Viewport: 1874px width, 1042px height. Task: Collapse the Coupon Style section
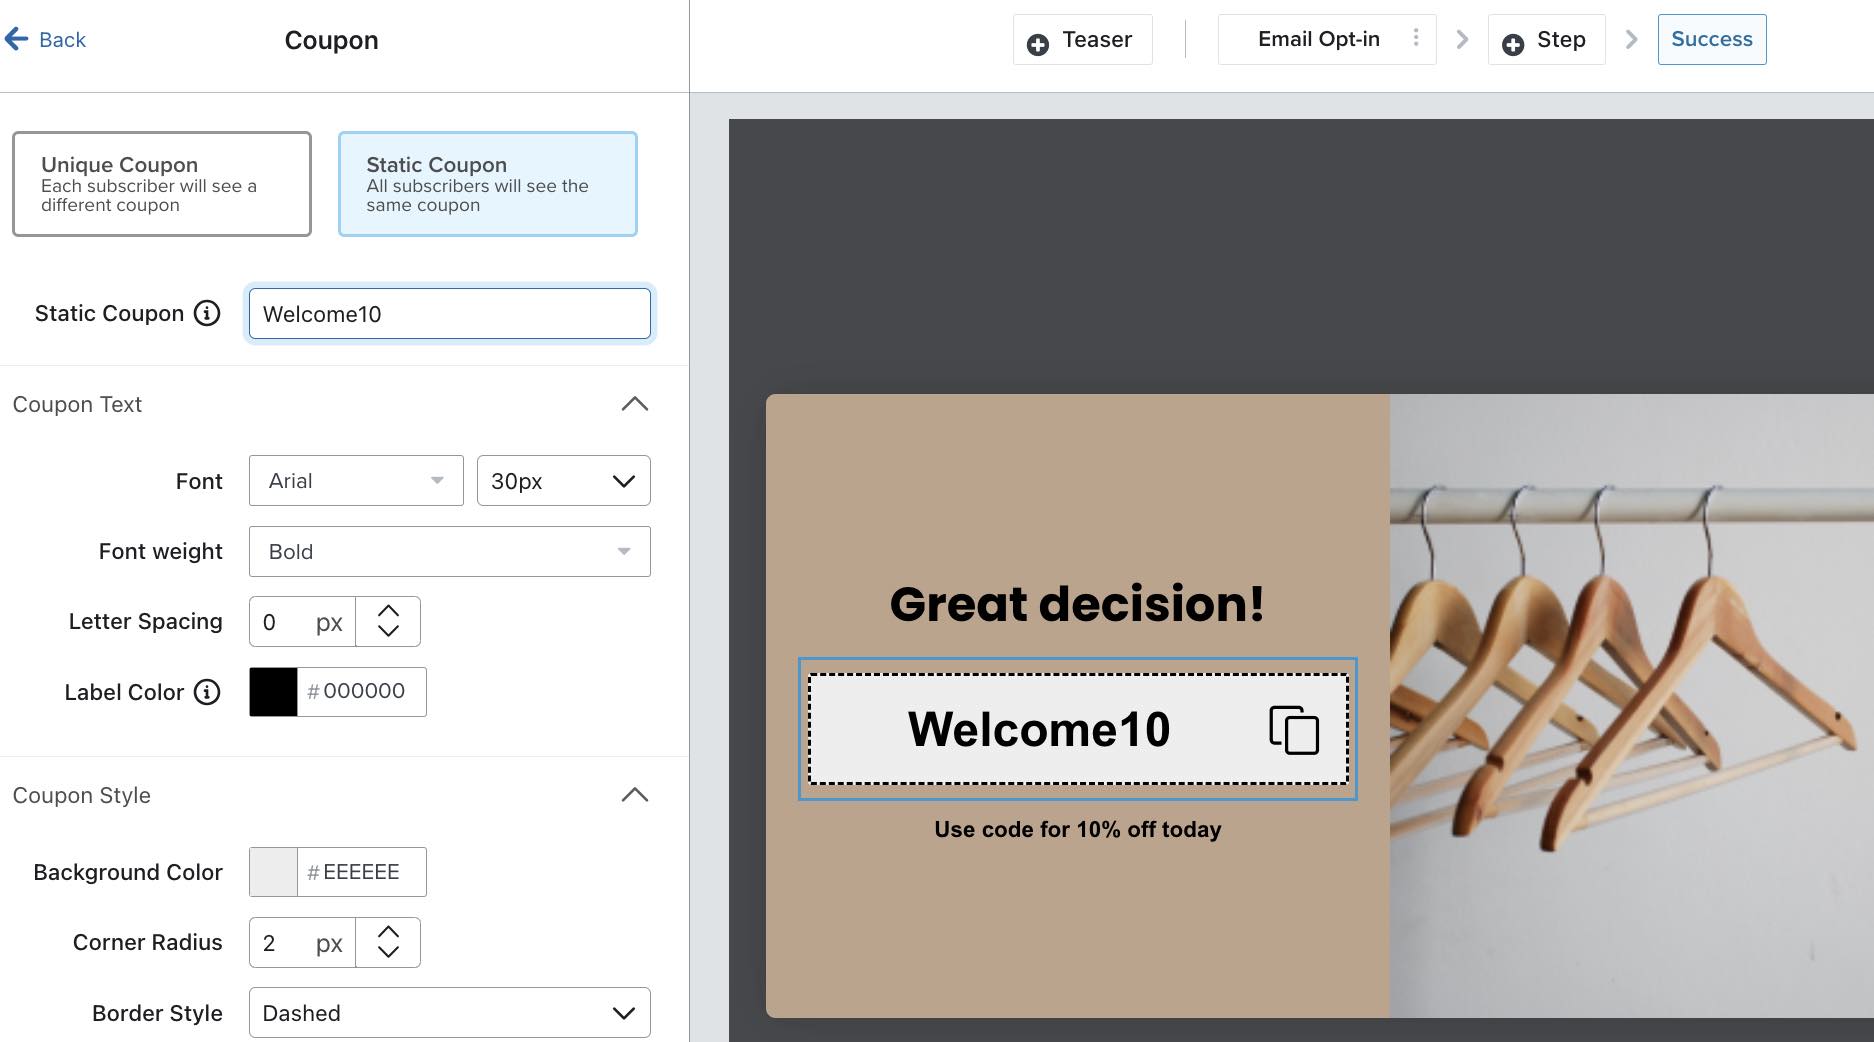pos(635,794)
